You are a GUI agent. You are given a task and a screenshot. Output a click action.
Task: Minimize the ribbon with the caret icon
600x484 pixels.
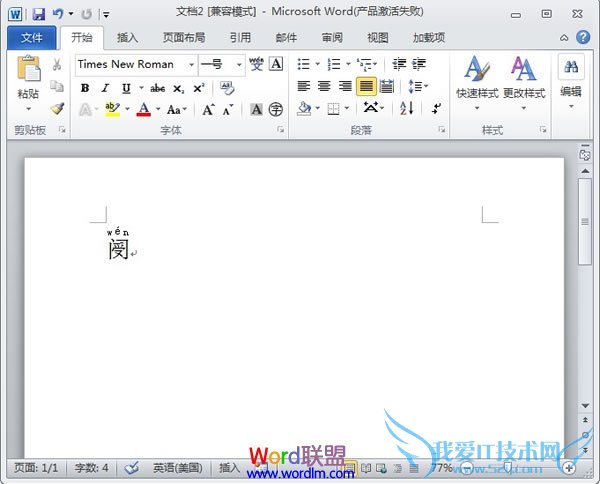(x=564, y=37)
